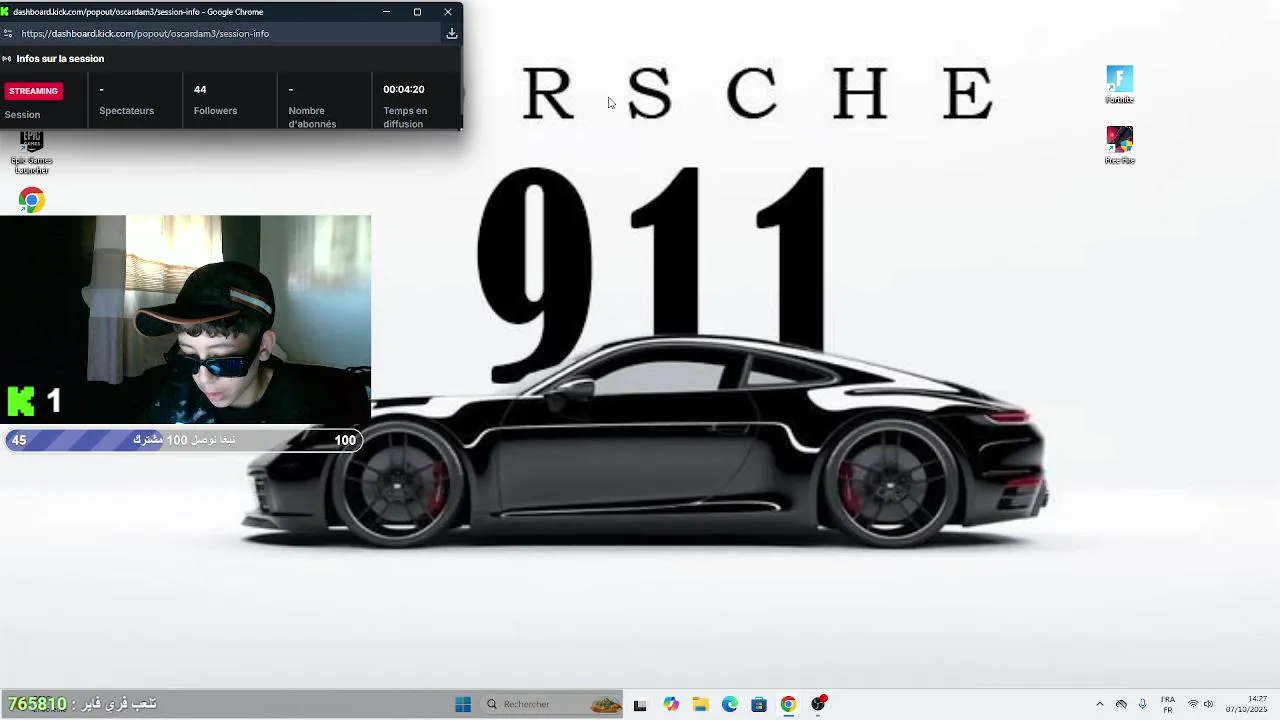Switch FRA FR keyboard language

coord(1168,704)
